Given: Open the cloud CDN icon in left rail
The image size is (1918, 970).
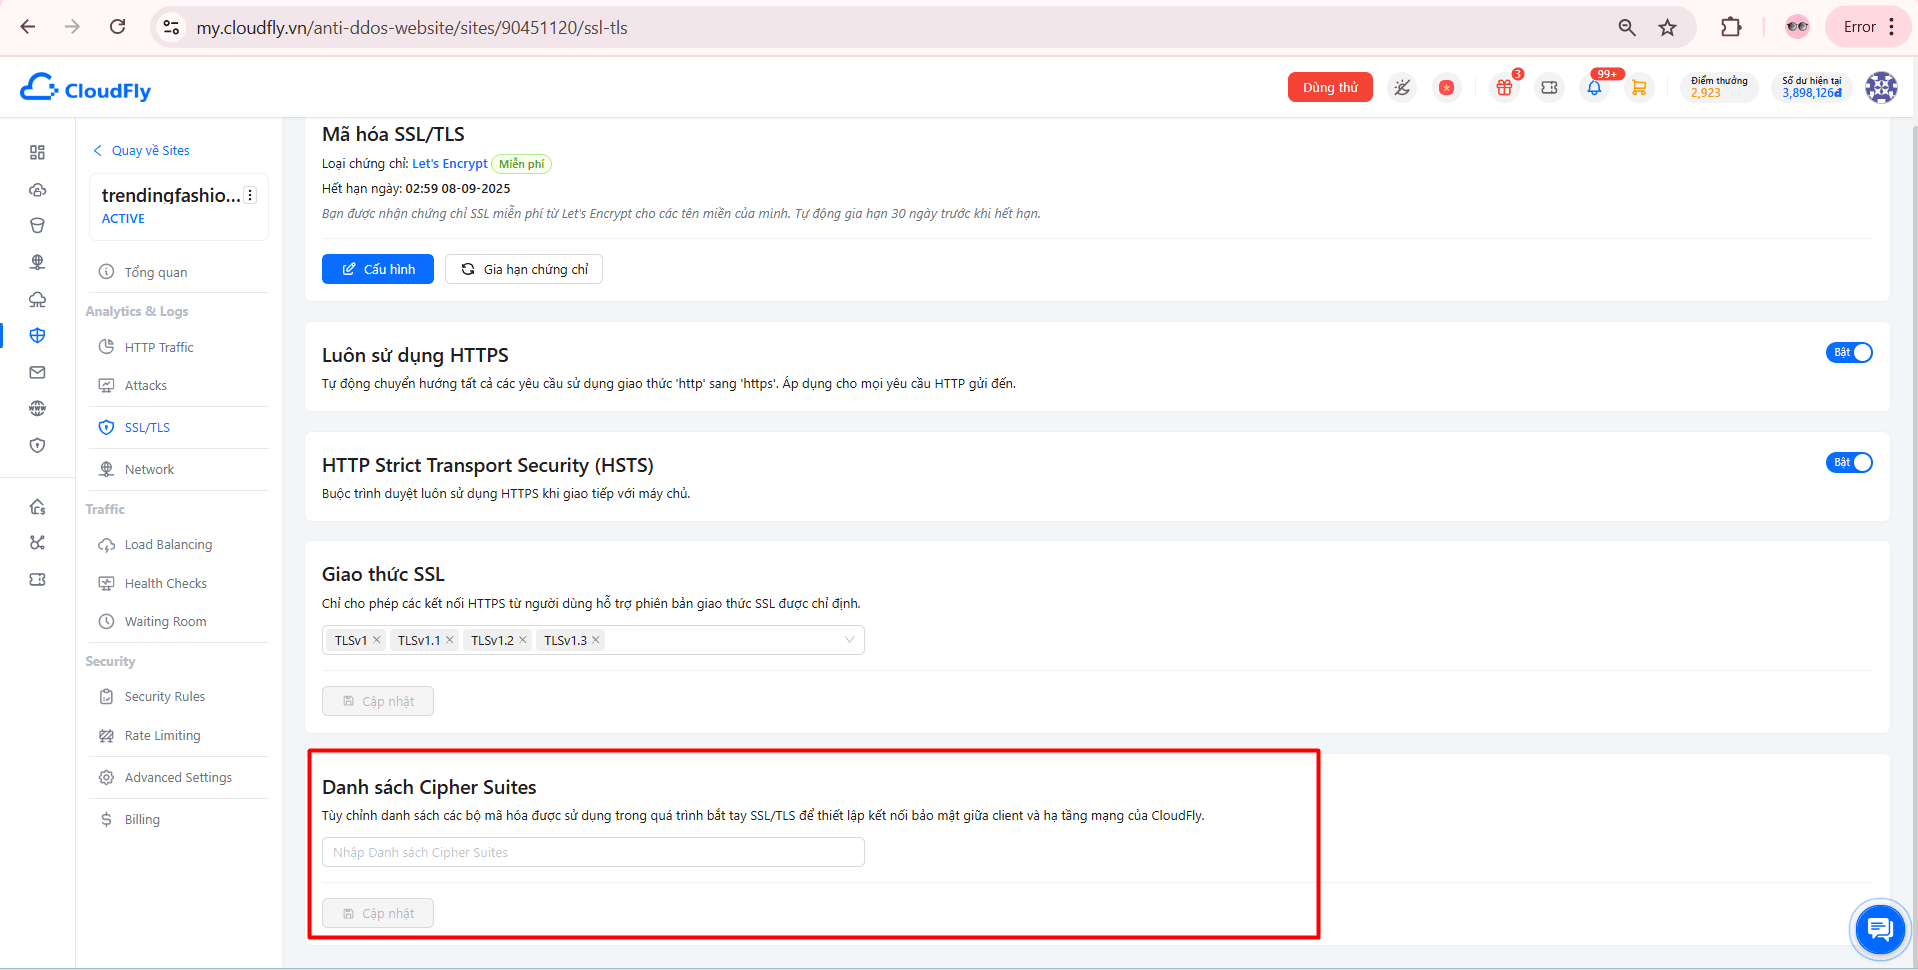Looking at the screenshot, I should point(37,299).
